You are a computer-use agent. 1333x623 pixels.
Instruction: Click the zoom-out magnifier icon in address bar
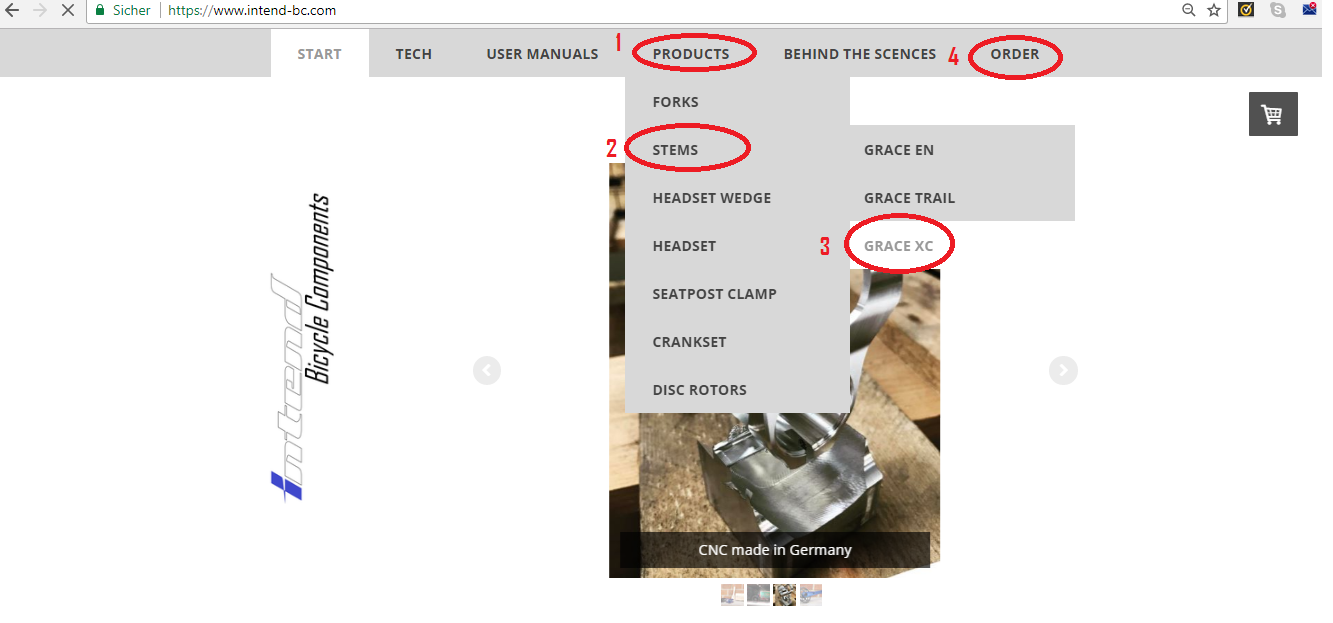(1188, 10)
